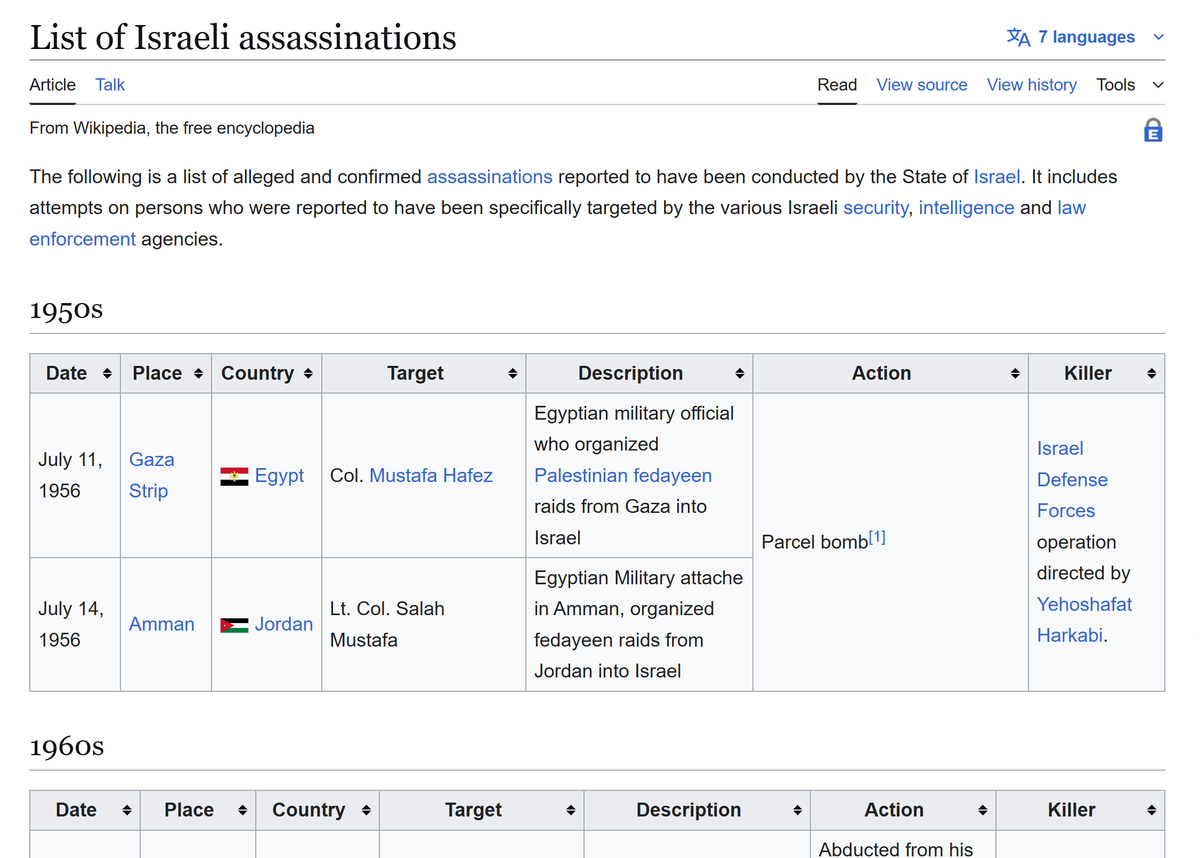Open the language translation icon
The height and width of the screenshot is (858, 1200).
[1018, 37]
